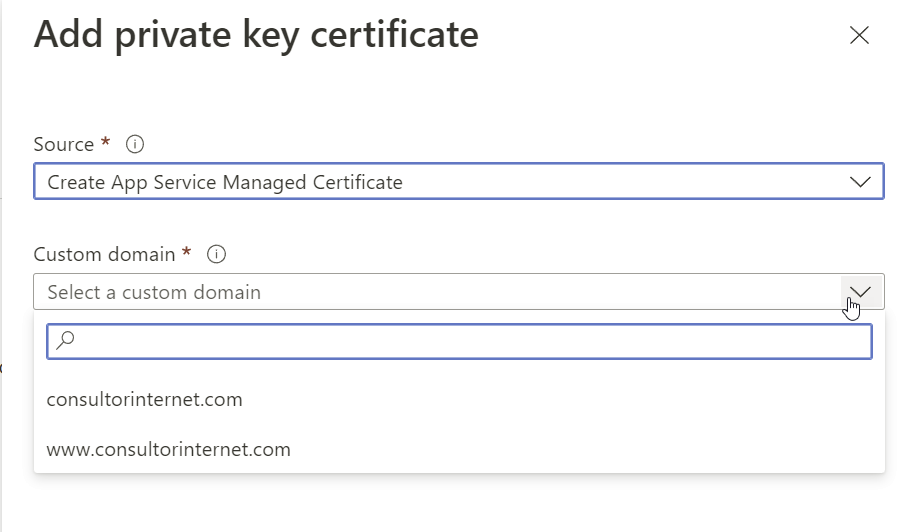Click the info icon beside Custom domain
Screen dimensions: 914x532
[x=216, y=254]
